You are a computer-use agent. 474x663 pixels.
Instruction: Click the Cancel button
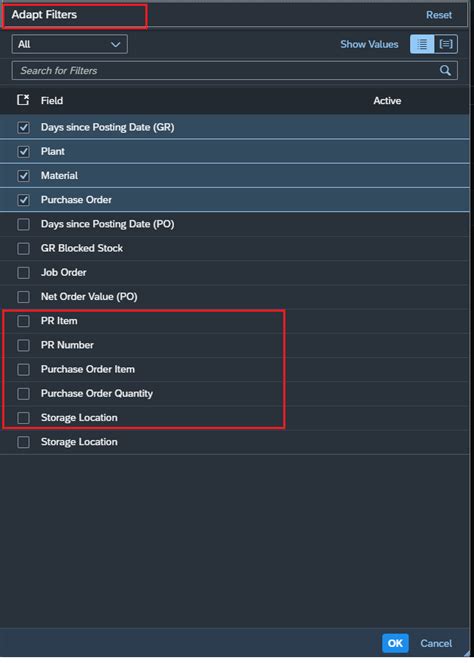(x=436, y=643)
